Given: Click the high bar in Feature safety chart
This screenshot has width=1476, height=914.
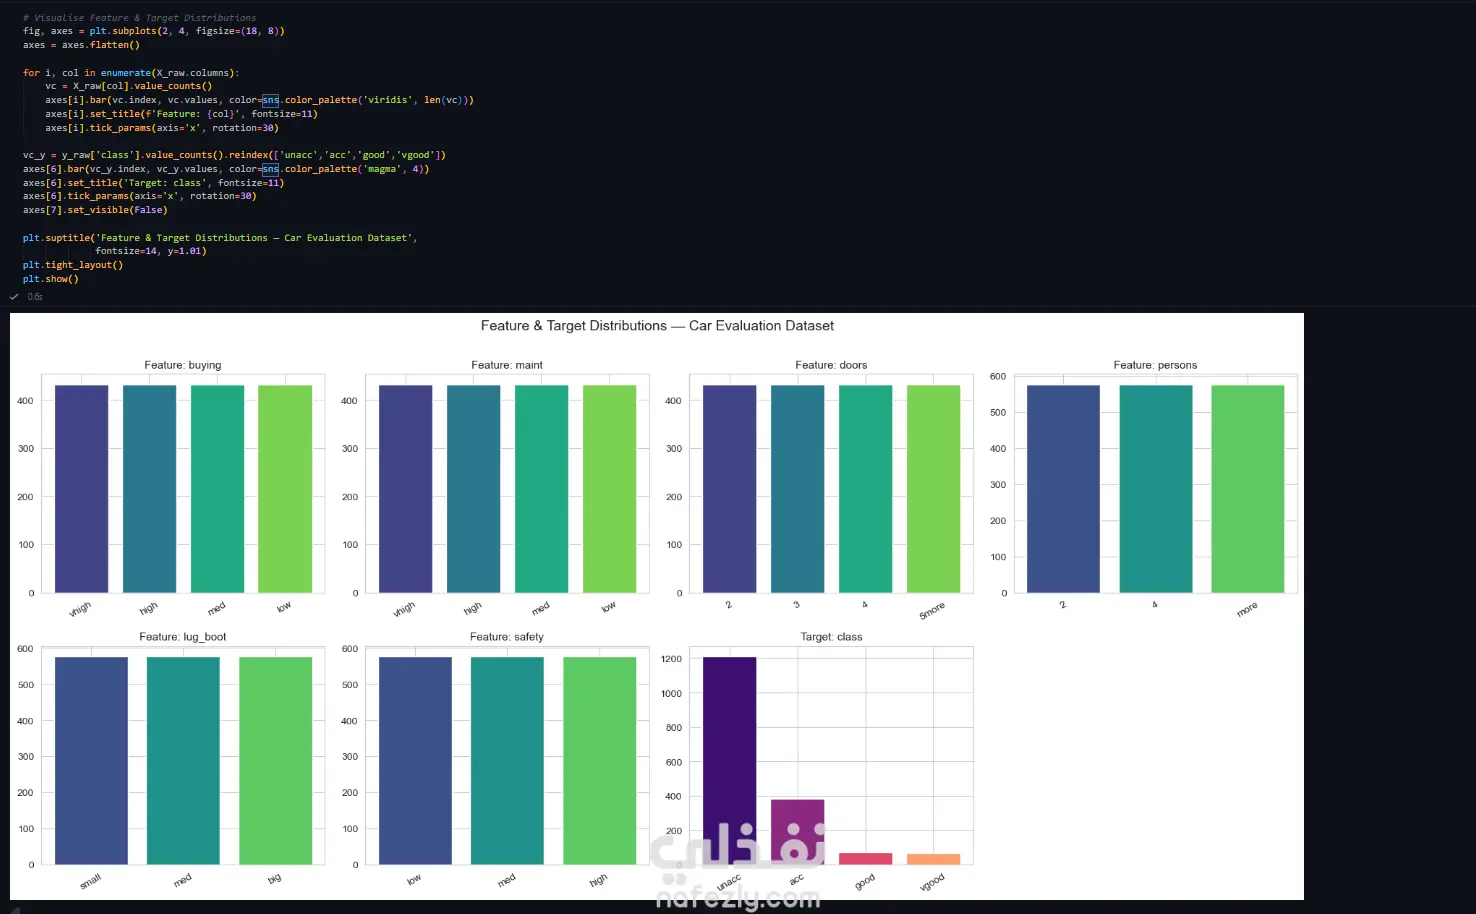Looking at the screenshot, I should pos(599,761).
